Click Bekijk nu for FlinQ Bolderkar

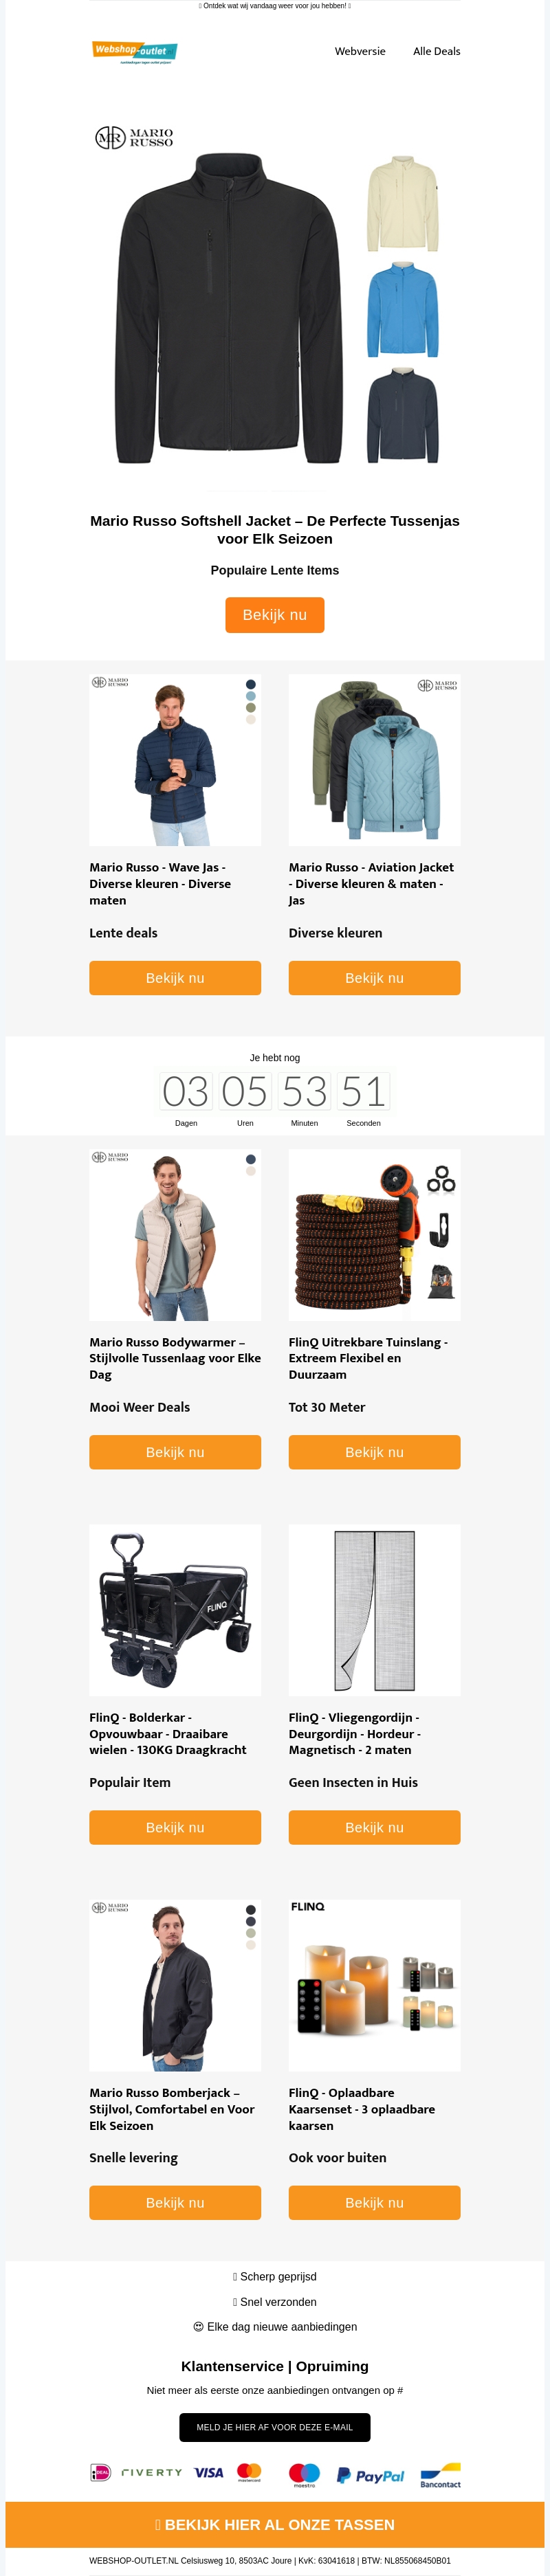[175, 1827]
